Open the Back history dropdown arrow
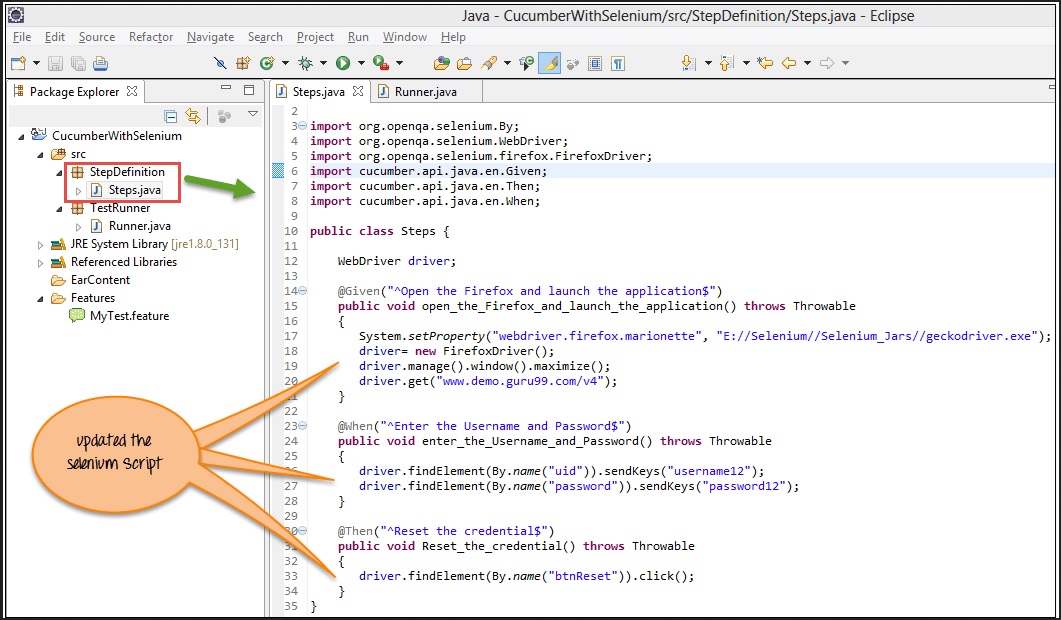1061x620 pixels. click(807, 64)
